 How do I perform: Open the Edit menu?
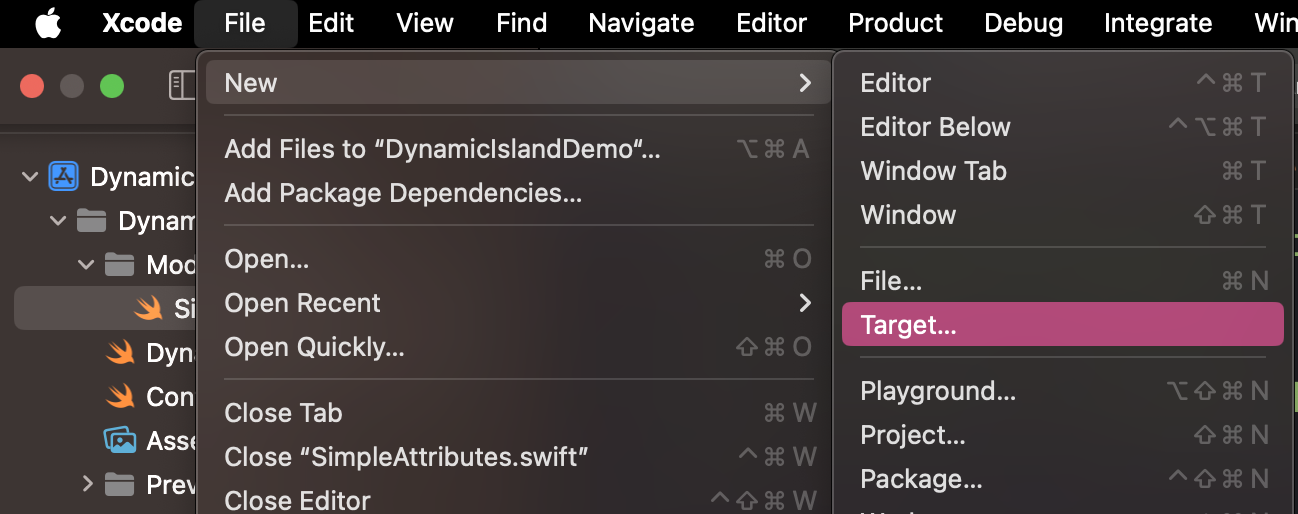pos(331,23)
